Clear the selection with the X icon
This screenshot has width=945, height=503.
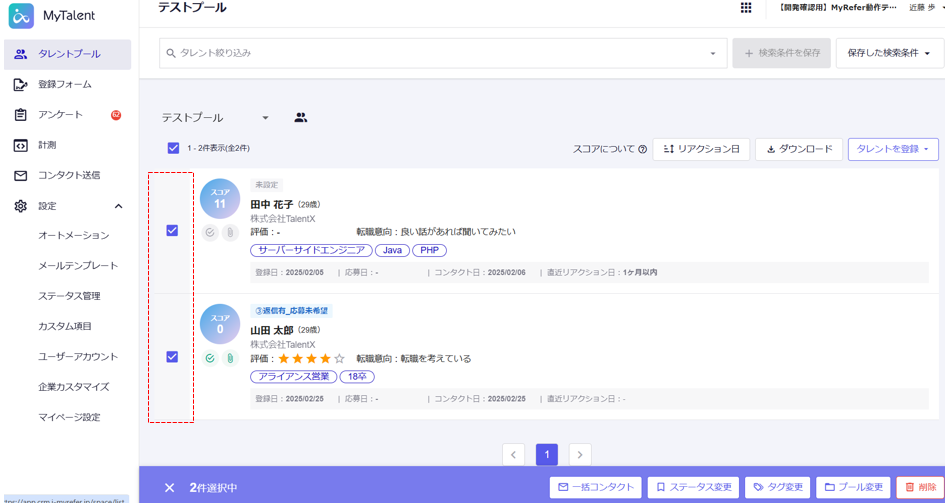[170, 487]
